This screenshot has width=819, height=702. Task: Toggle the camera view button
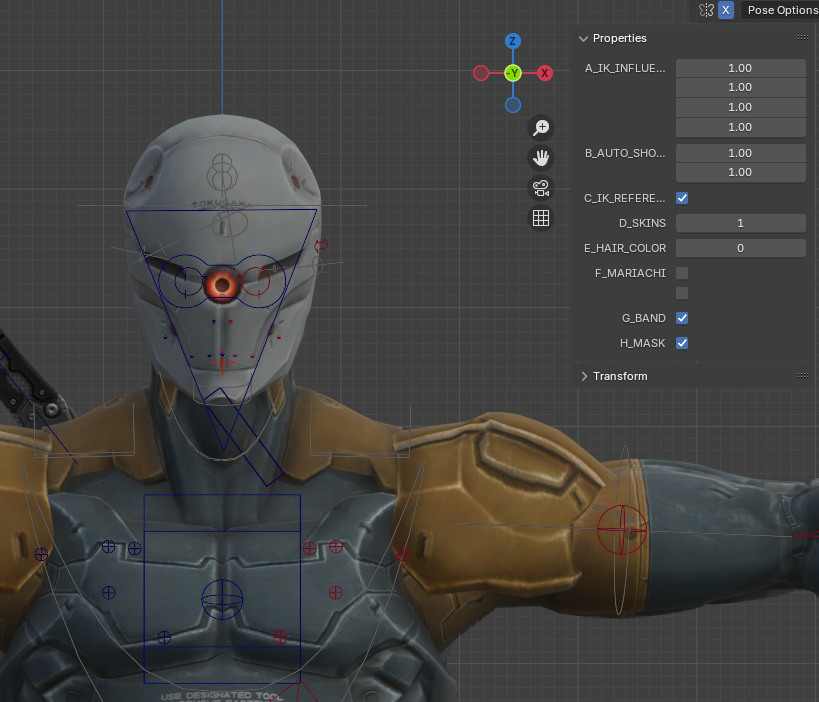click(x=541, y=188)
